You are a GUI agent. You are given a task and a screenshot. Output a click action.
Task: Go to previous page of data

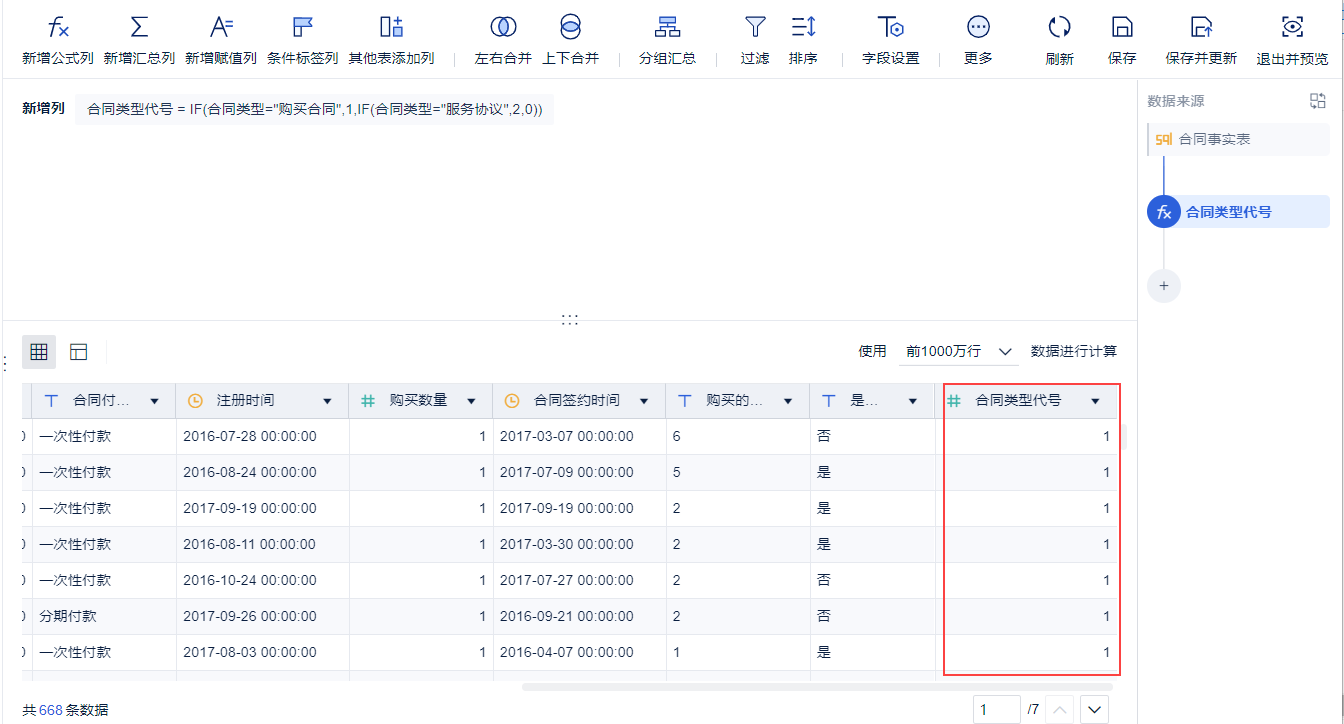click(x=1060, y=710)
